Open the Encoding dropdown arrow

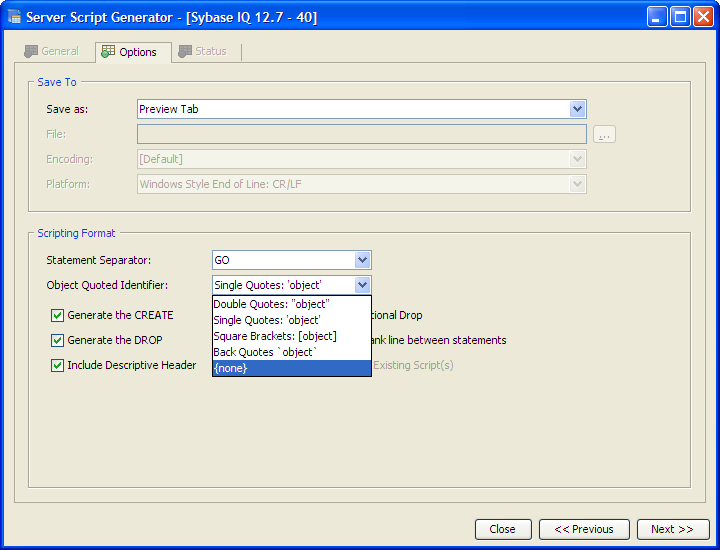pos(577,159)
